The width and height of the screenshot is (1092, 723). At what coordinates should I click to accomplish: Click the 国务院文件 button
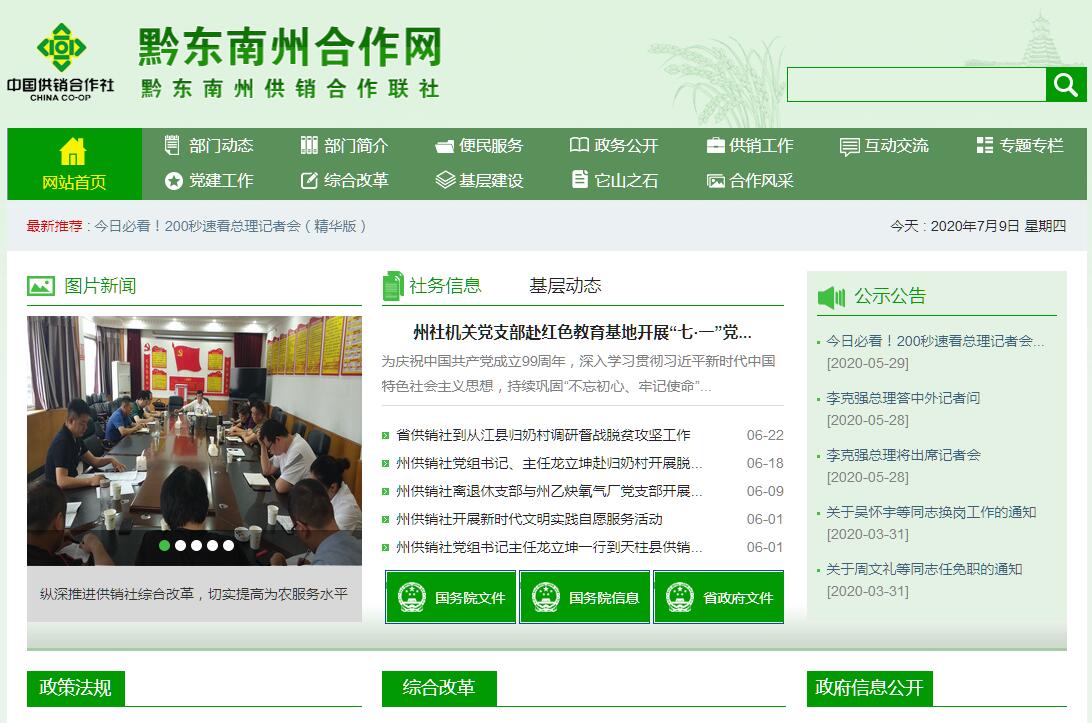pos(451,597)
